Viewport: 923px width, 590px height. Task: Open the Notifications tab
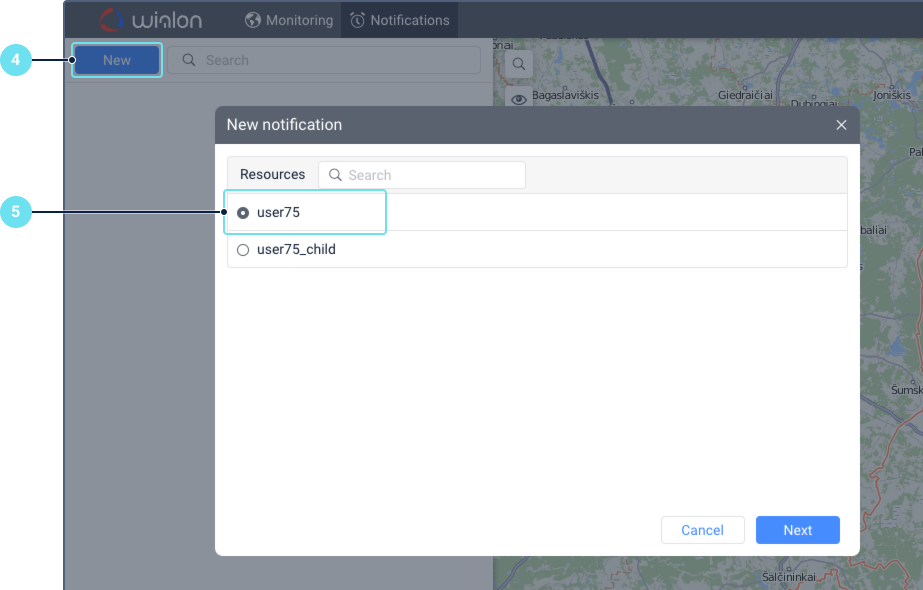(x=400, y=20)
